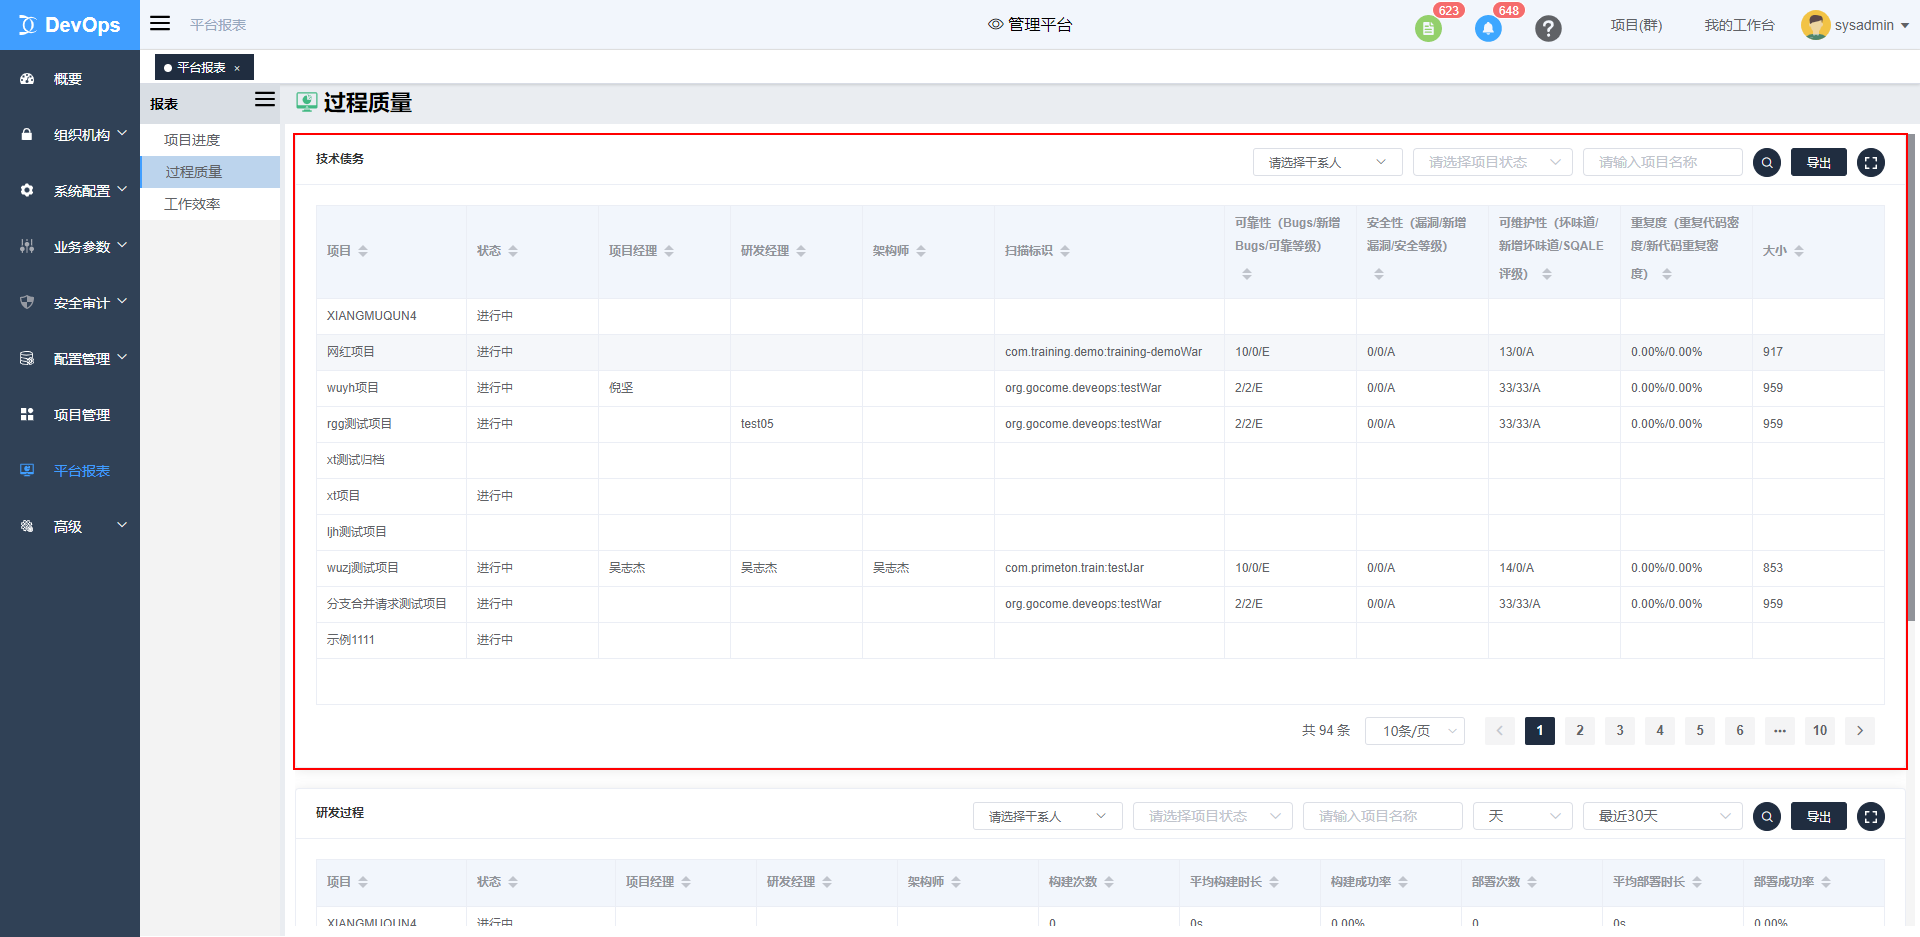Expand 组织机构 sidebar menu
Image resolution: width=1920 pixels, height=937 pixels.
[x=70, y=135]
